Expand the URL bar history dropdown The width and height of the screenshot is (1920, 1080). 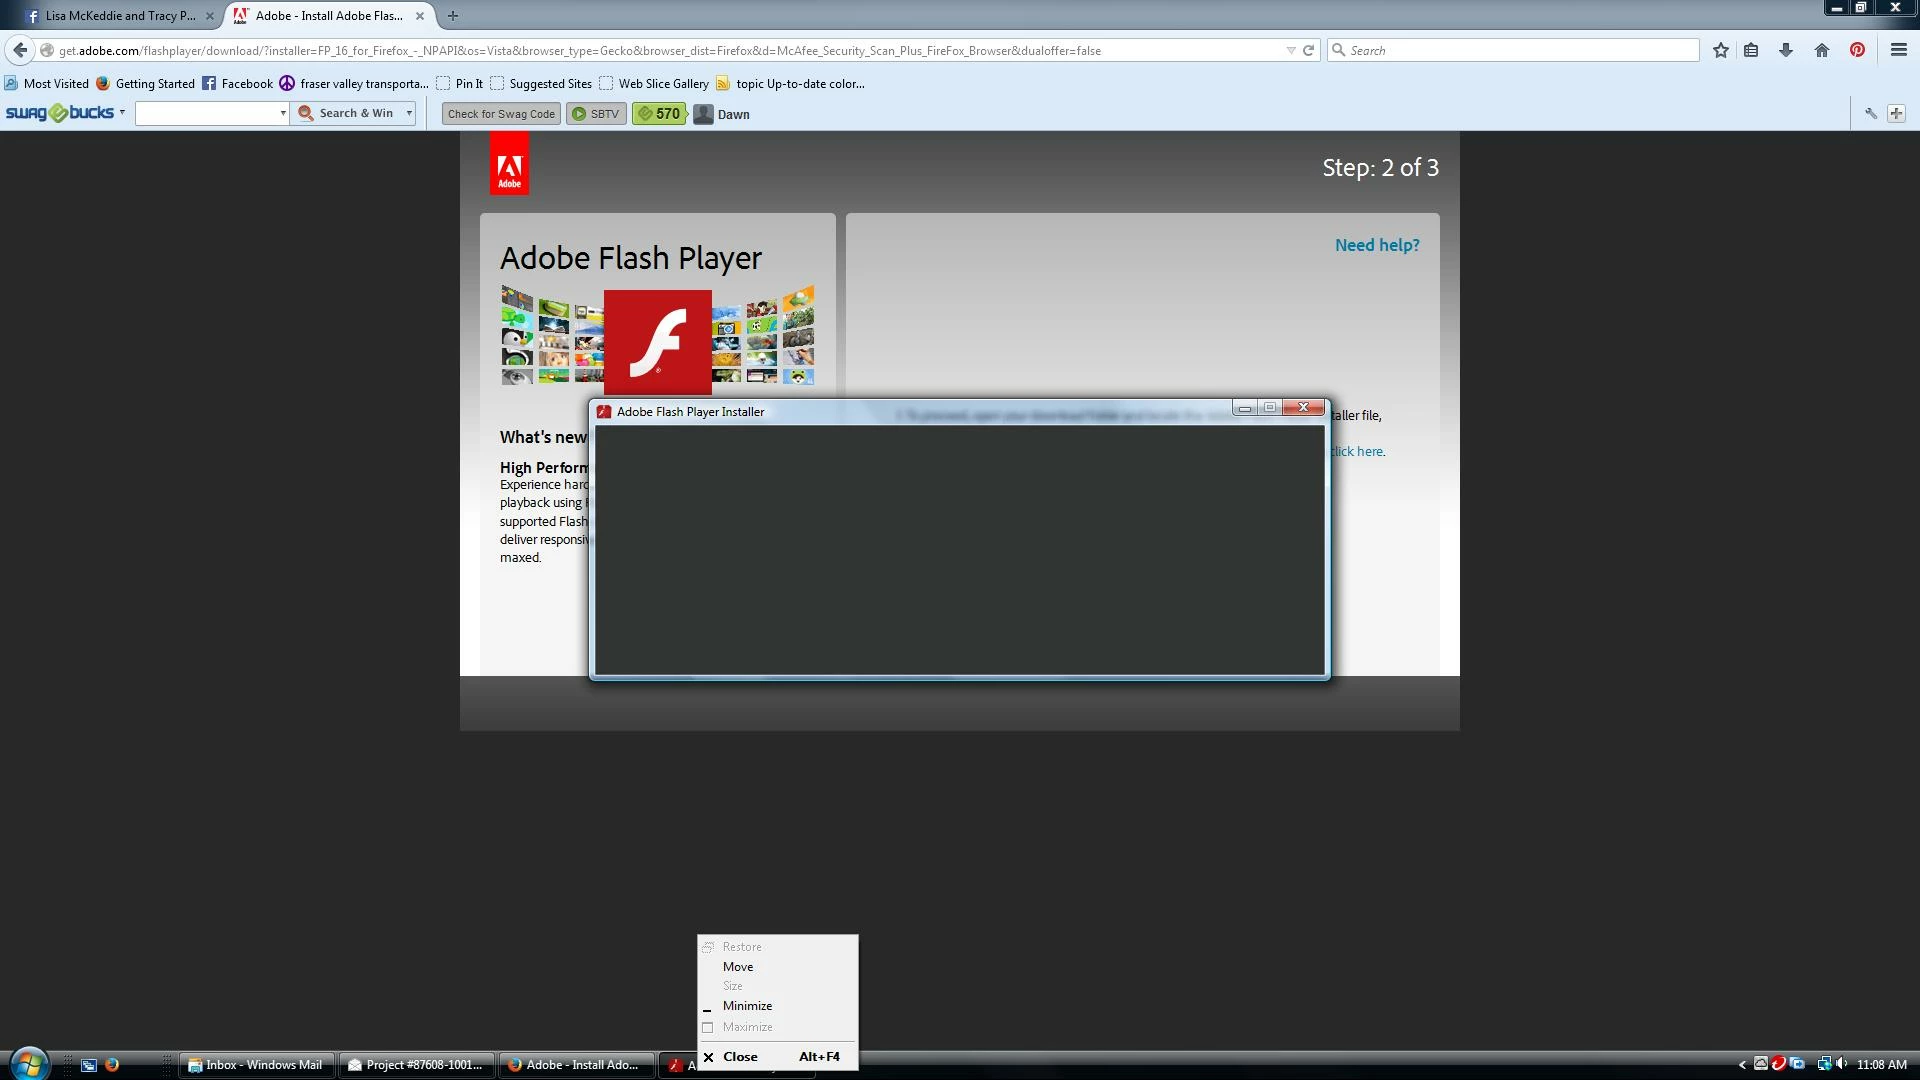[x=1290, y=50]
